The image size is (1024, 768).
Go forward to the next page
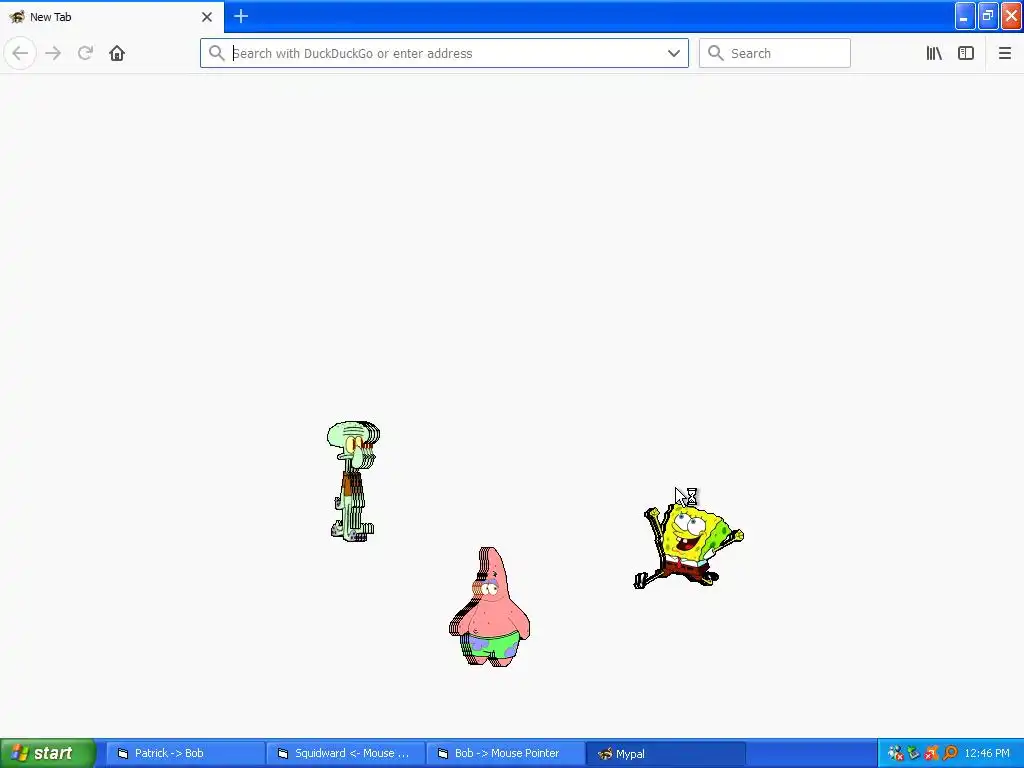pos(54,53)
